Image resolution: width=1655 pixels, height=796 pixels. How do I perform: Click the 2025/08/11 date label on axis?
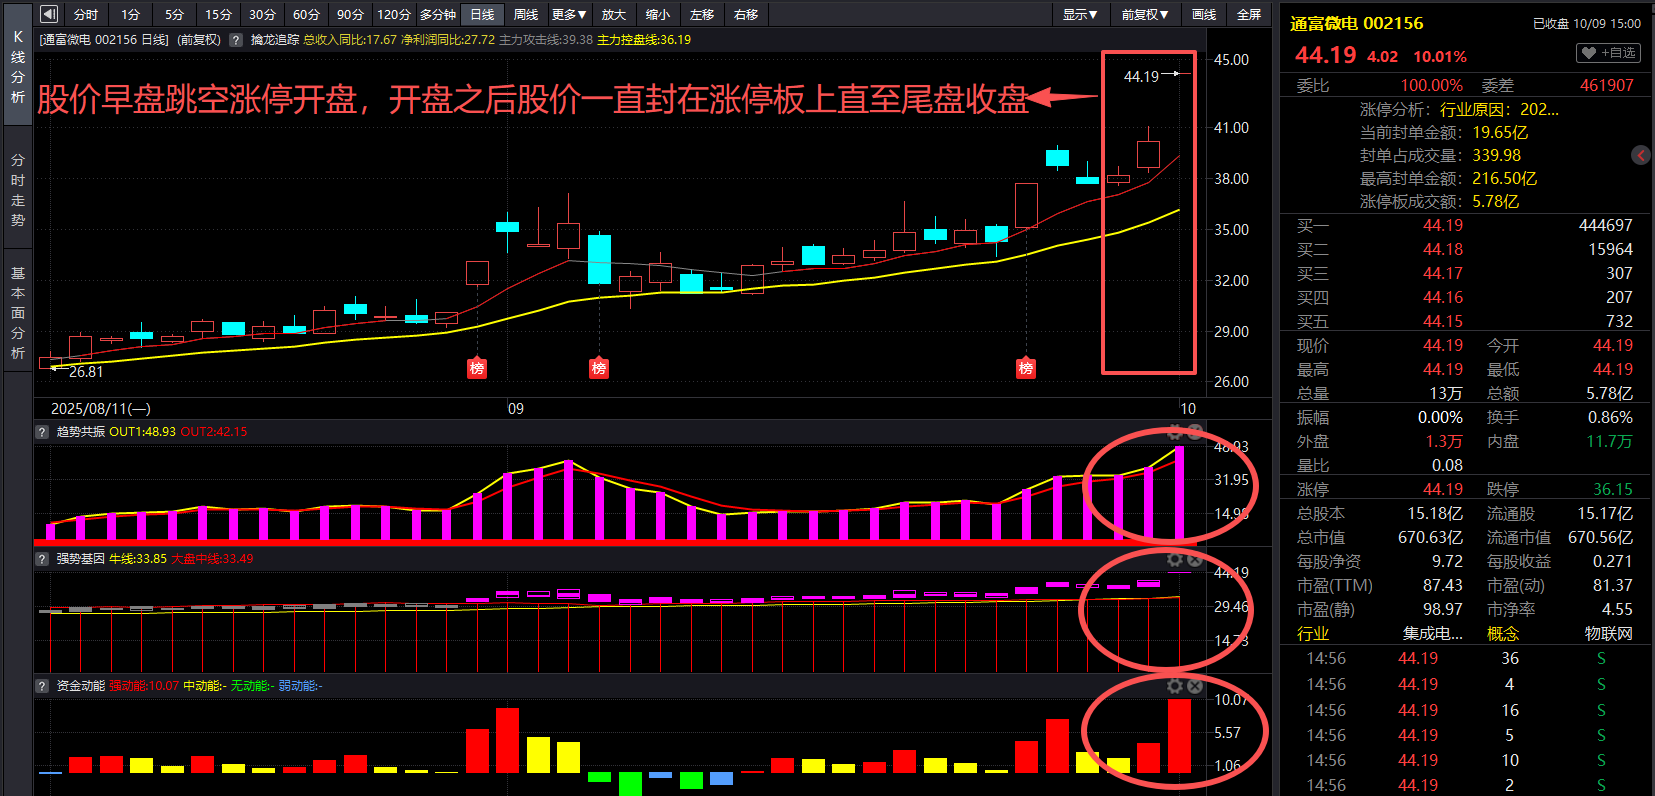101,409
